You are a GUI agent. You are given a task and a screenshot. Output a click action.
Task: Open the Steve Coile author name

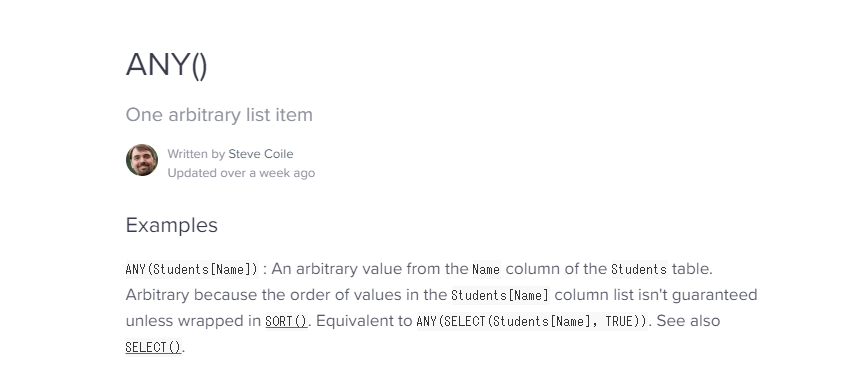[261, 154]
